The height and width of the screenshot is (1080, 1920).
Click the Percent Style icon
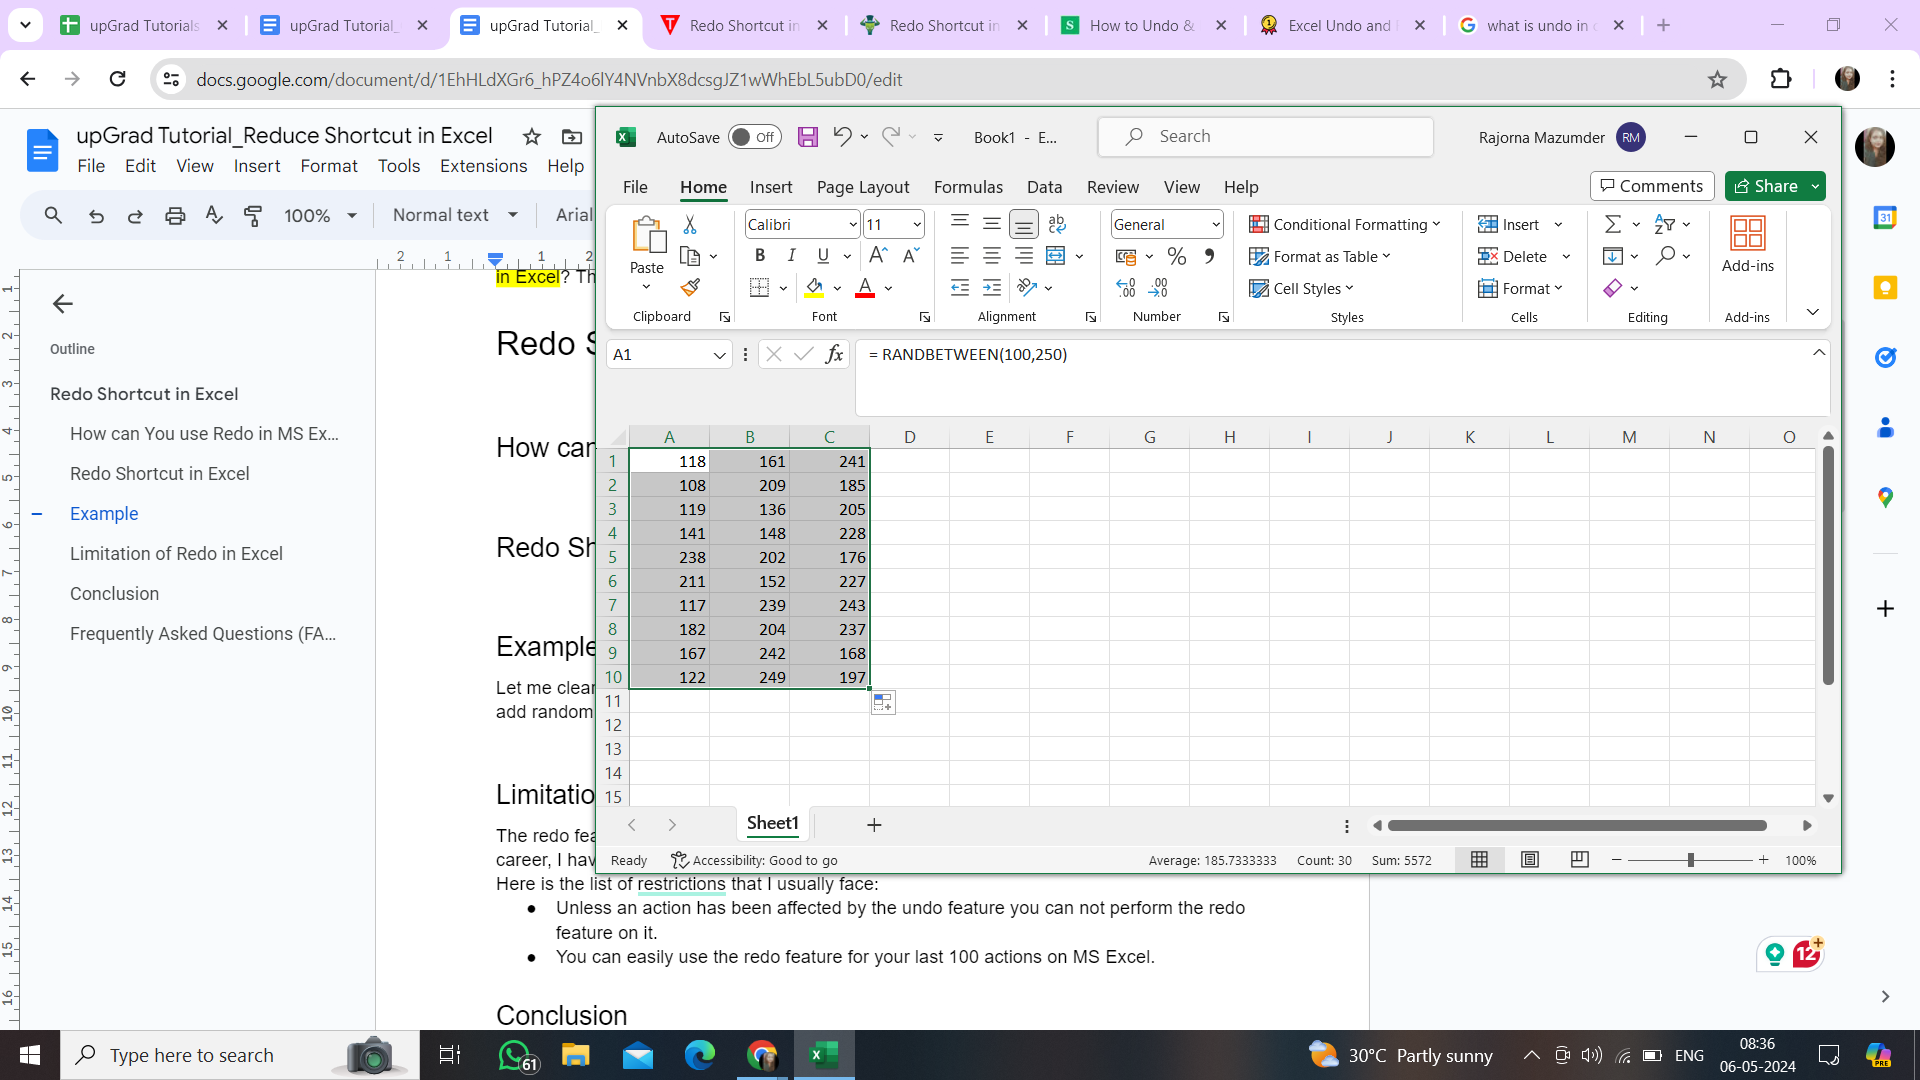point(1177,256)
